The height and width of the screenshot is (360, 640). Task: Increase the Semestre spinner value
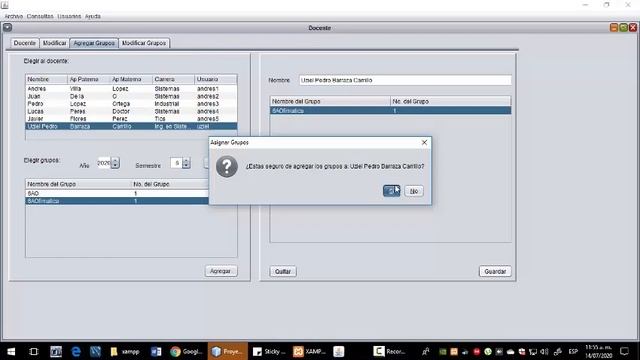[x=186, y=160]
